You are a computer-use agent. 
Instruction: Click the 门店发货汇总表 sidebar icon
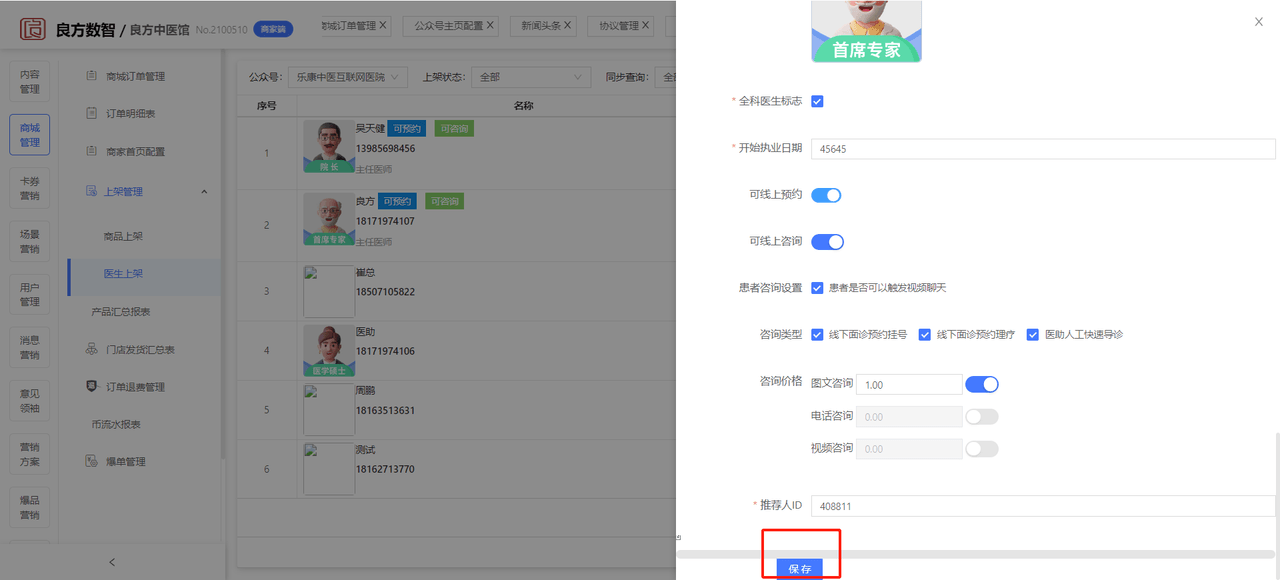(91, 349)
